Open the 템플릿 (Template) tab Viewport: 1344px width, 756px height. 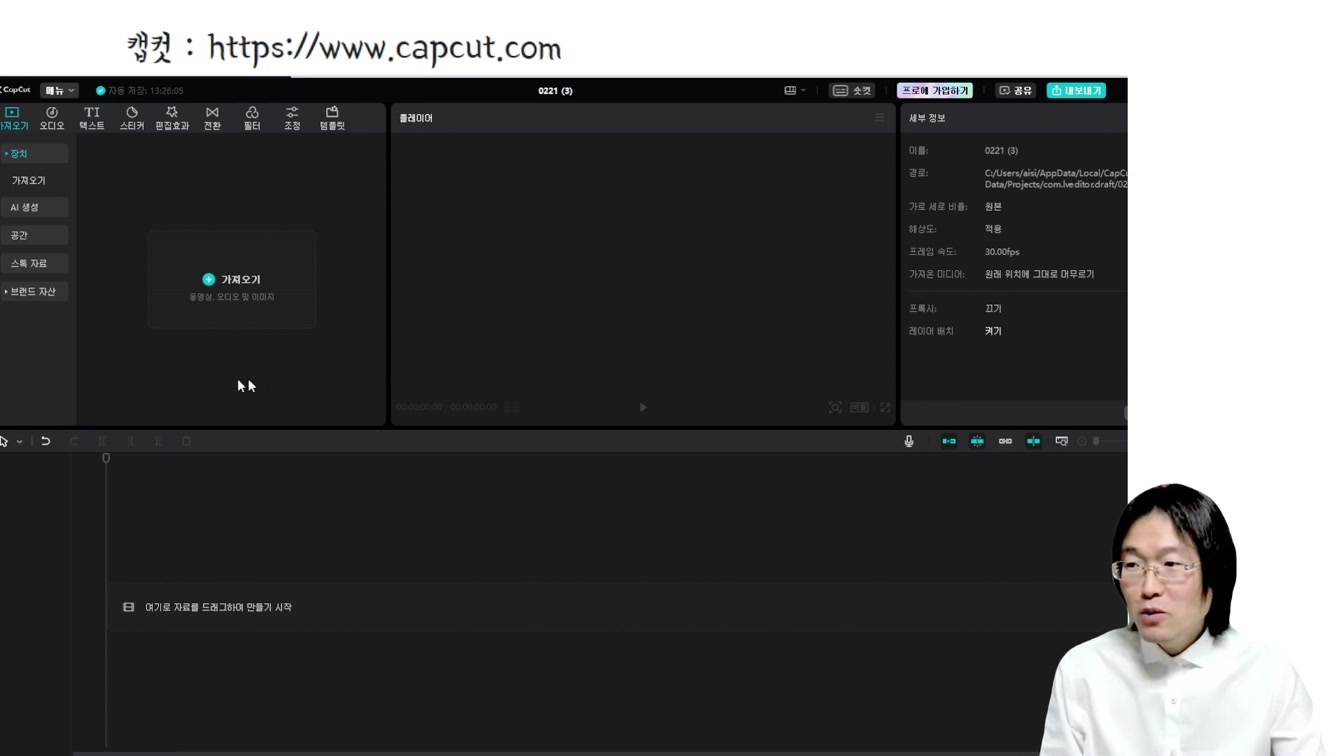pyautogui.click(x=332, y=118)
